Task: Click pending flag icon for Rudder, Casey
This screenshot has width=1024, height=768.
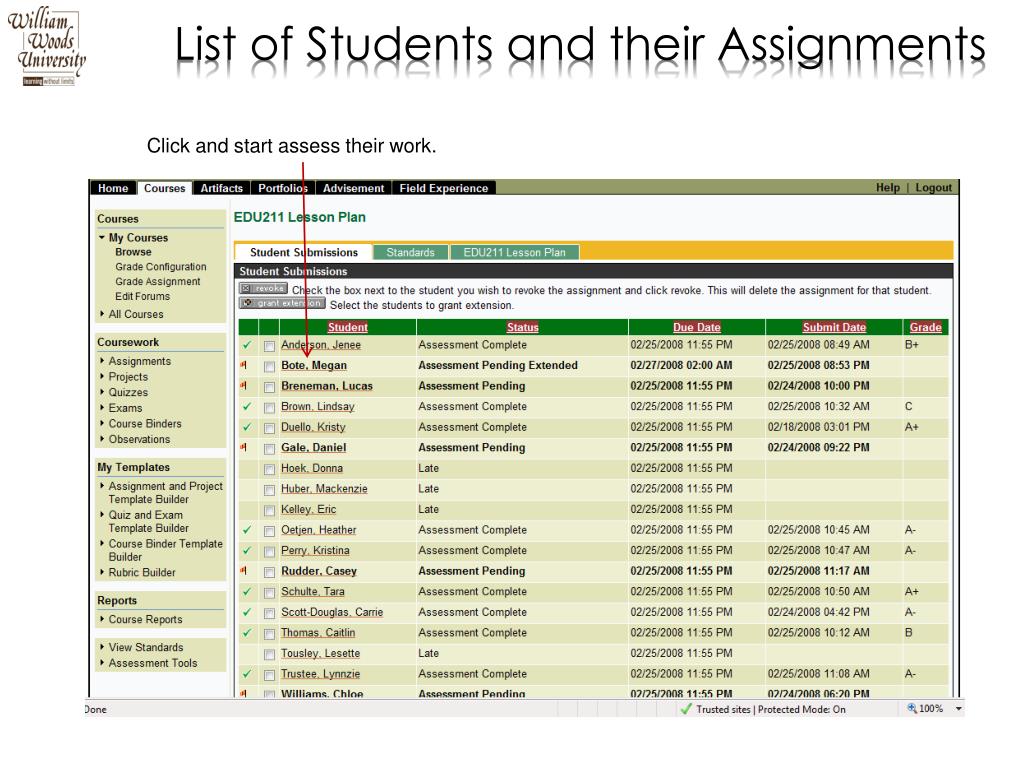Action: pyautogui.click(x=244, y=571)
